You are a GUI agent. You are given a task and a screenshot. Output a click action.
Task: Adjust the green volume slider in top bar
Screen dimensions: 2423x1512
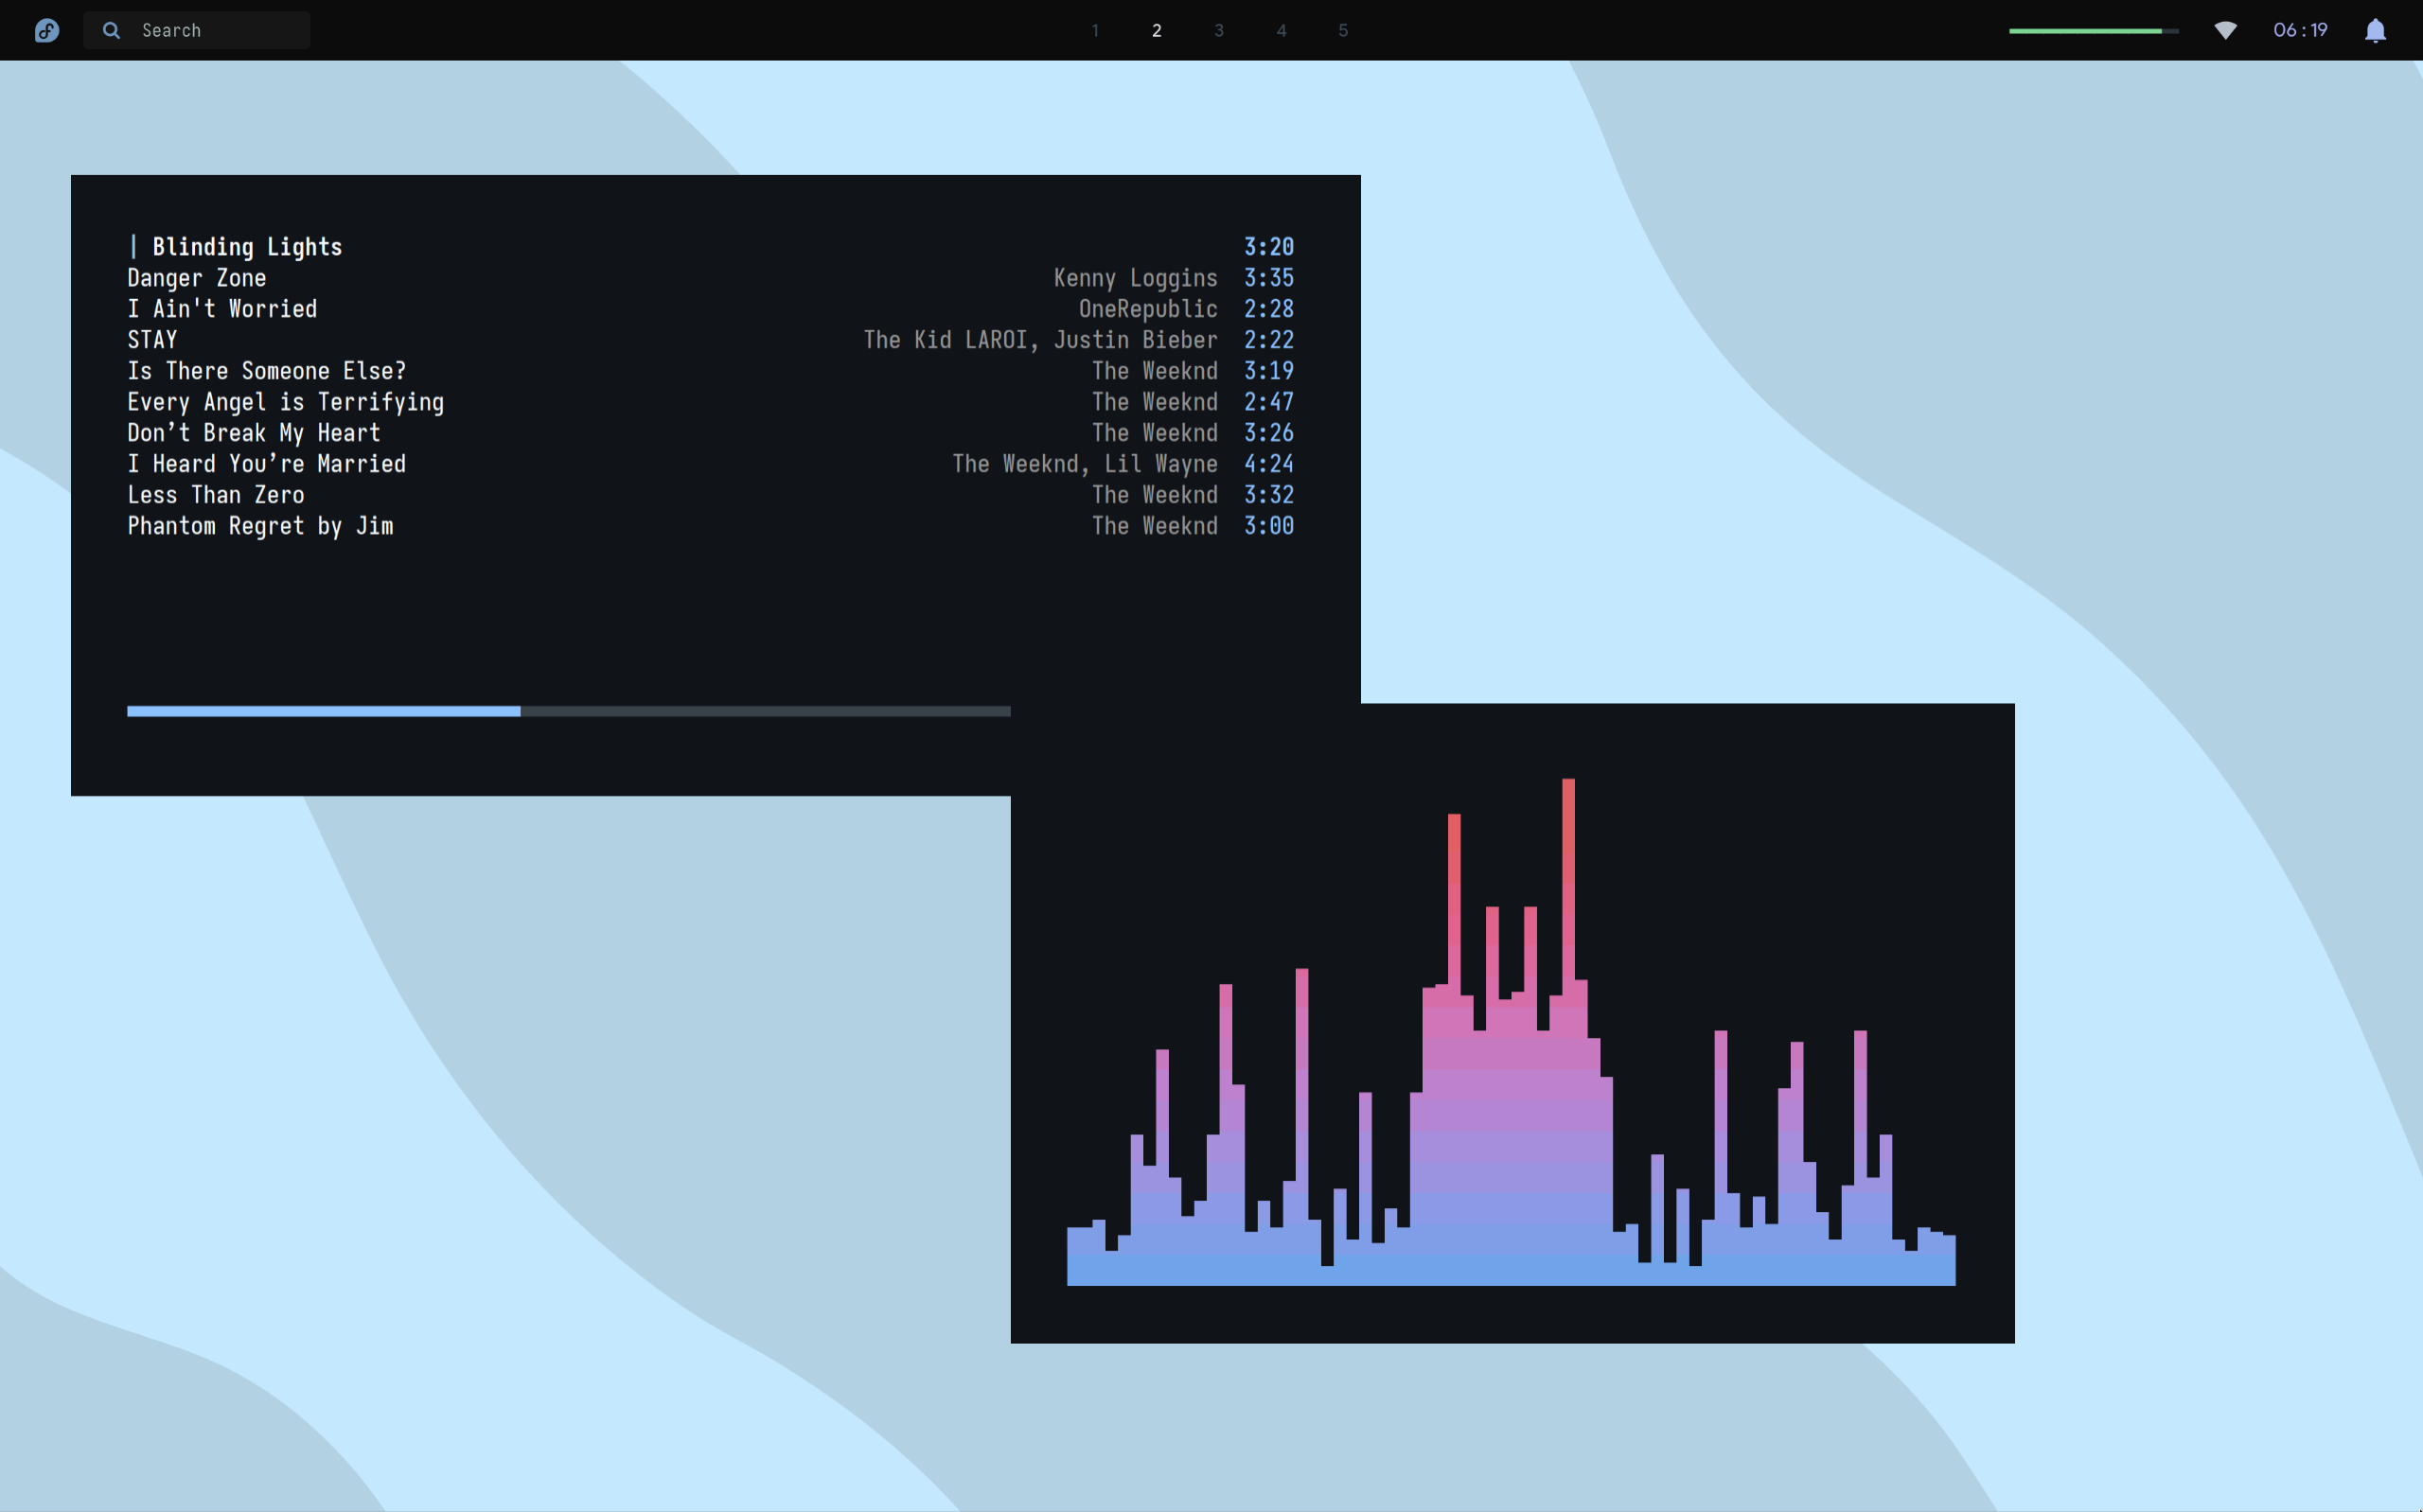pos(2093,31)
